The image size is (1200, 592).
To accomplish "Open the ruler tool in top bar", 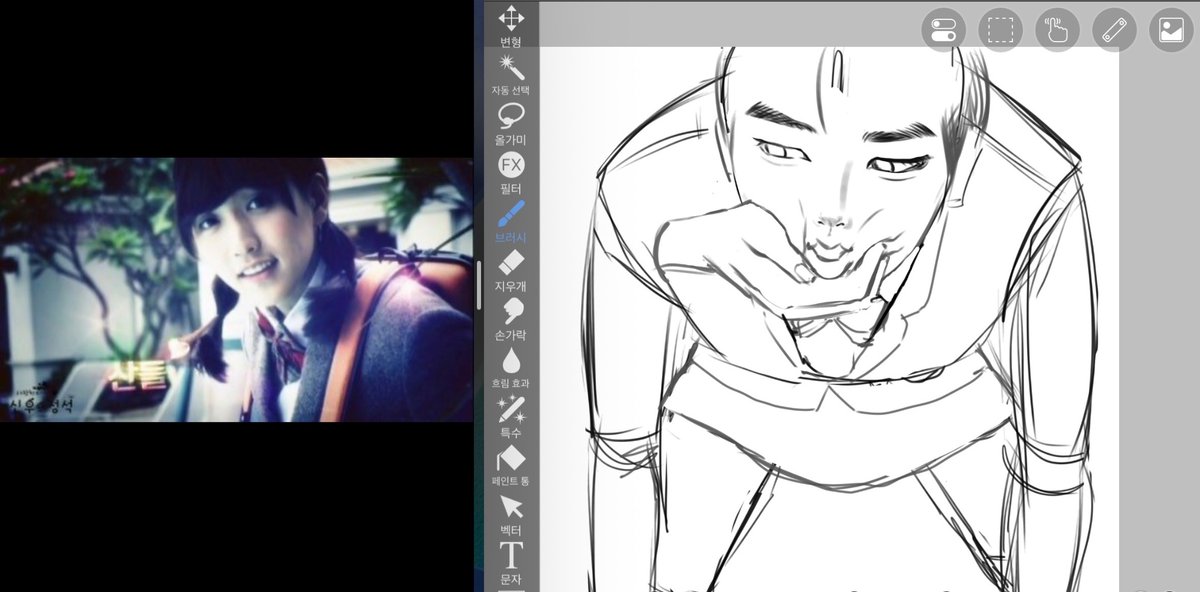I will (1114, 30).
